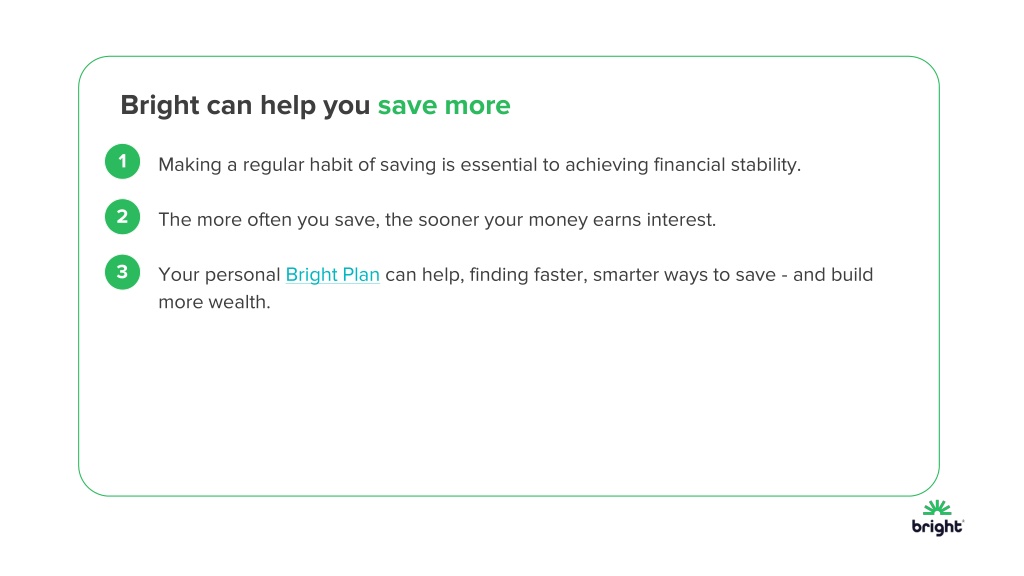The width and height of the screenshot is (1024, 576).
Task: Click the sentence about a regular saving habit
Action: pos(479,165)
